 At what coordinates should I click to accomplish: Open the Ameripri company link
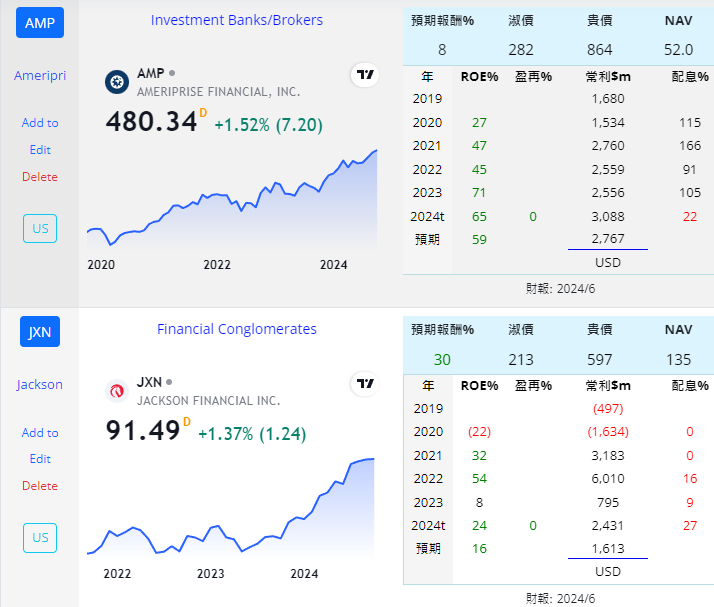coord(40,75)
